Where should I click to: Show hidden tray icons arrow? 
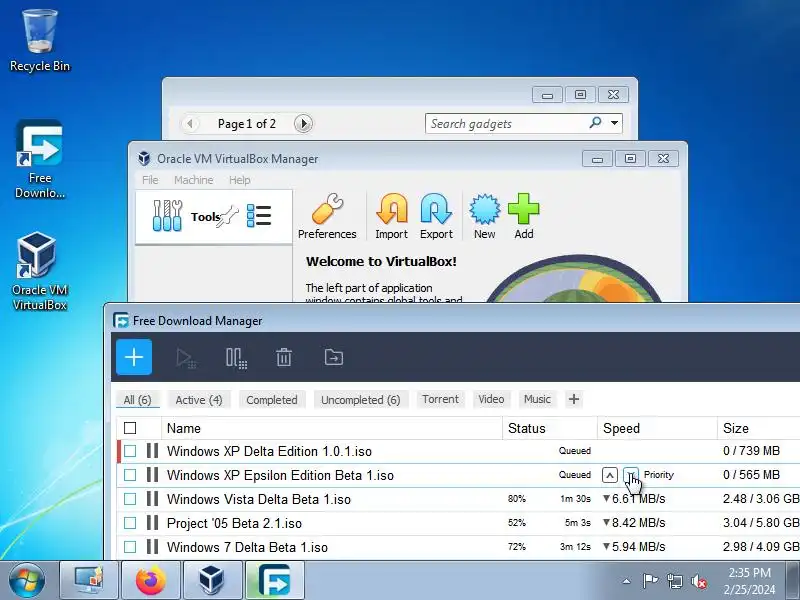pos(627,581)
